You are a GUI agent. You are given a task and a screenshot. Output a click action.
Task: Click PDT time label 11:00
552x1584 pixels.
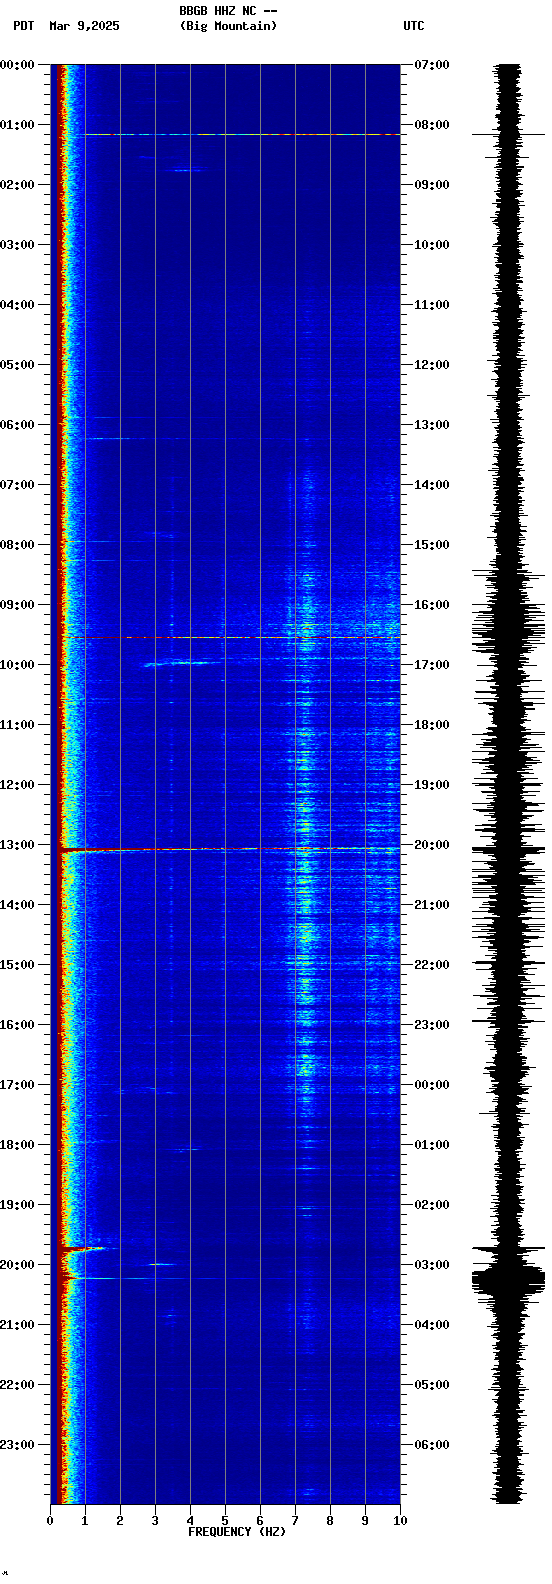[x=18, y=725]
